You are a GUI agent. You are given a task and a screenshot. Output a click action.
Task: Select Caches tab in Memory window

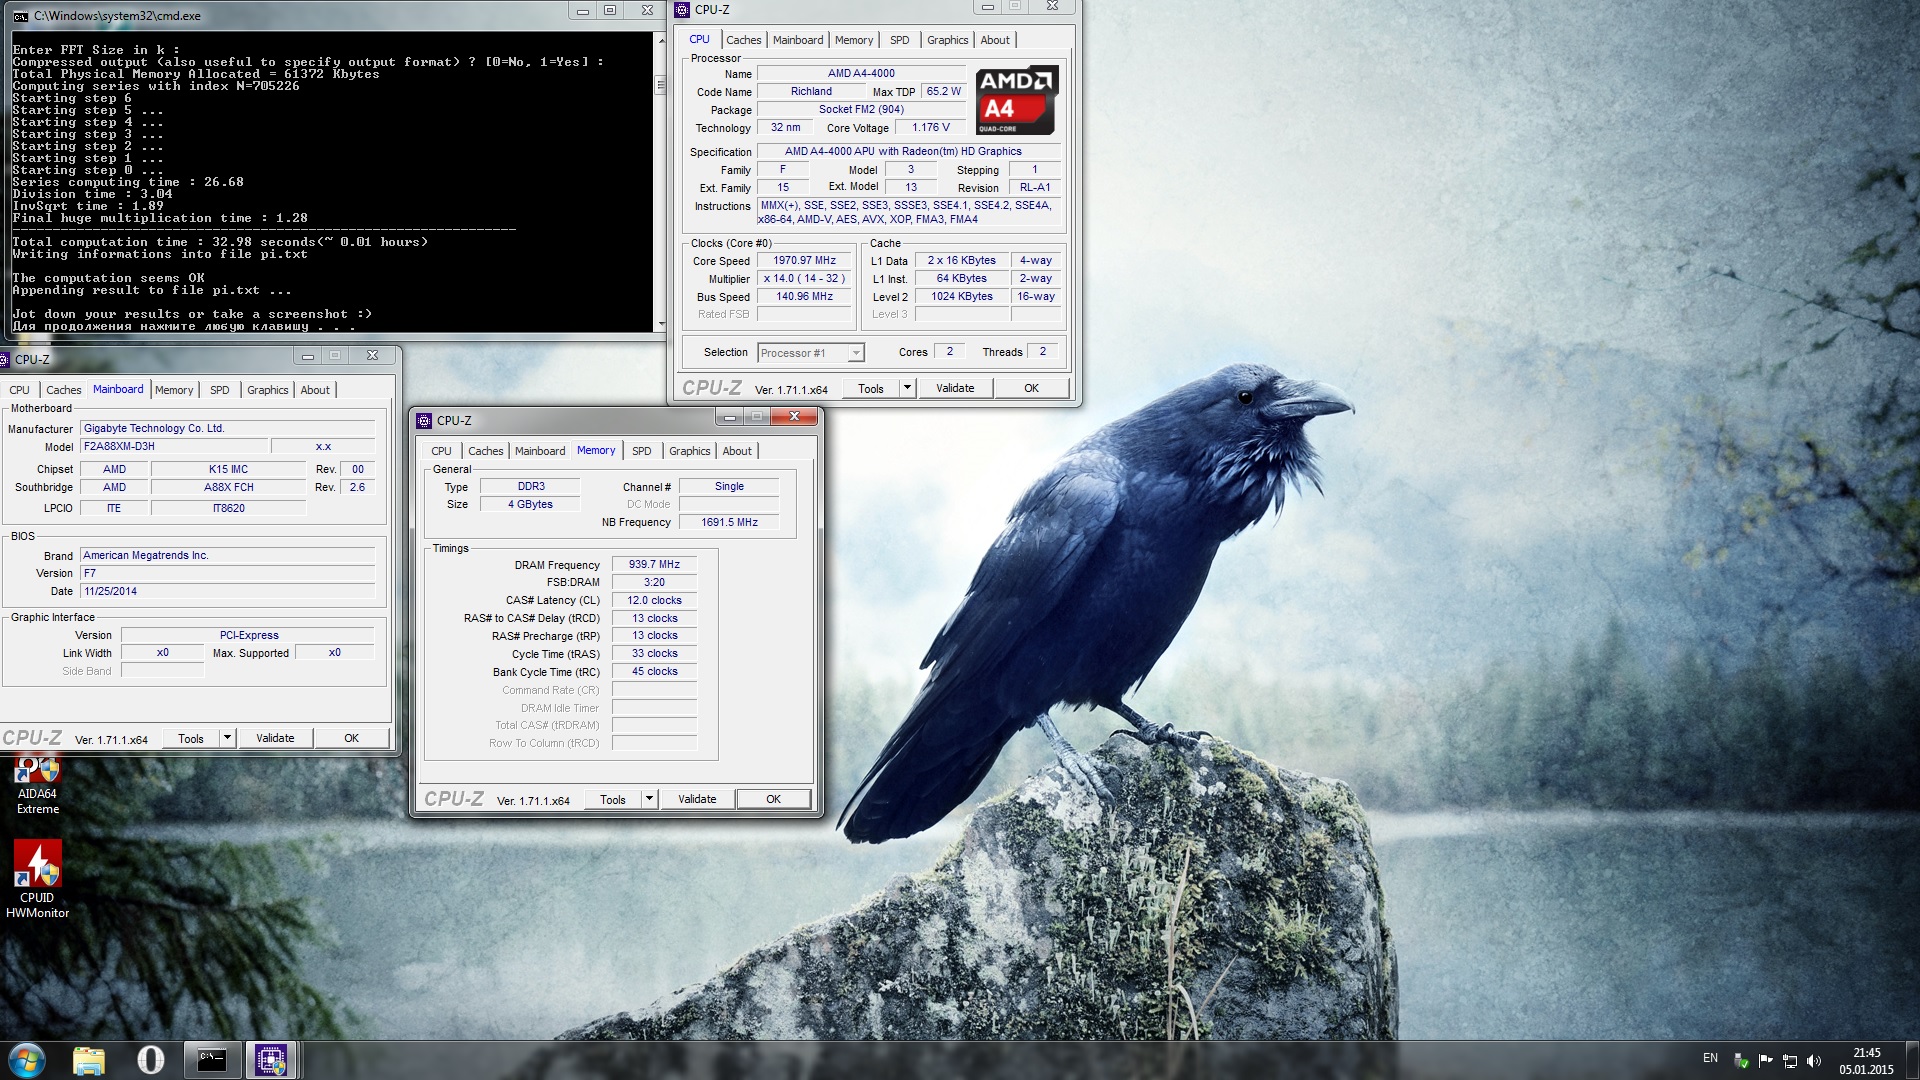pyautogui.click(x=485, y=451)
